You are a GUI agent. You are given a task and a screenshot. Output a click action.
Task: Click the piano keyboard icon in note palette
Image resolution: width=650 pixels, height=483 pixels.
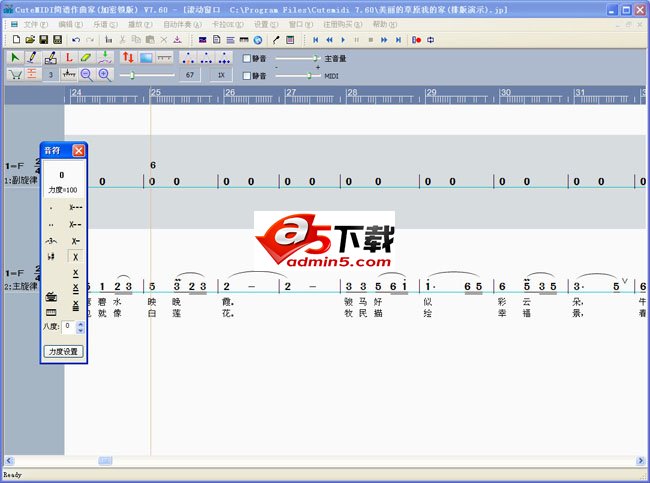click(51, 313)
